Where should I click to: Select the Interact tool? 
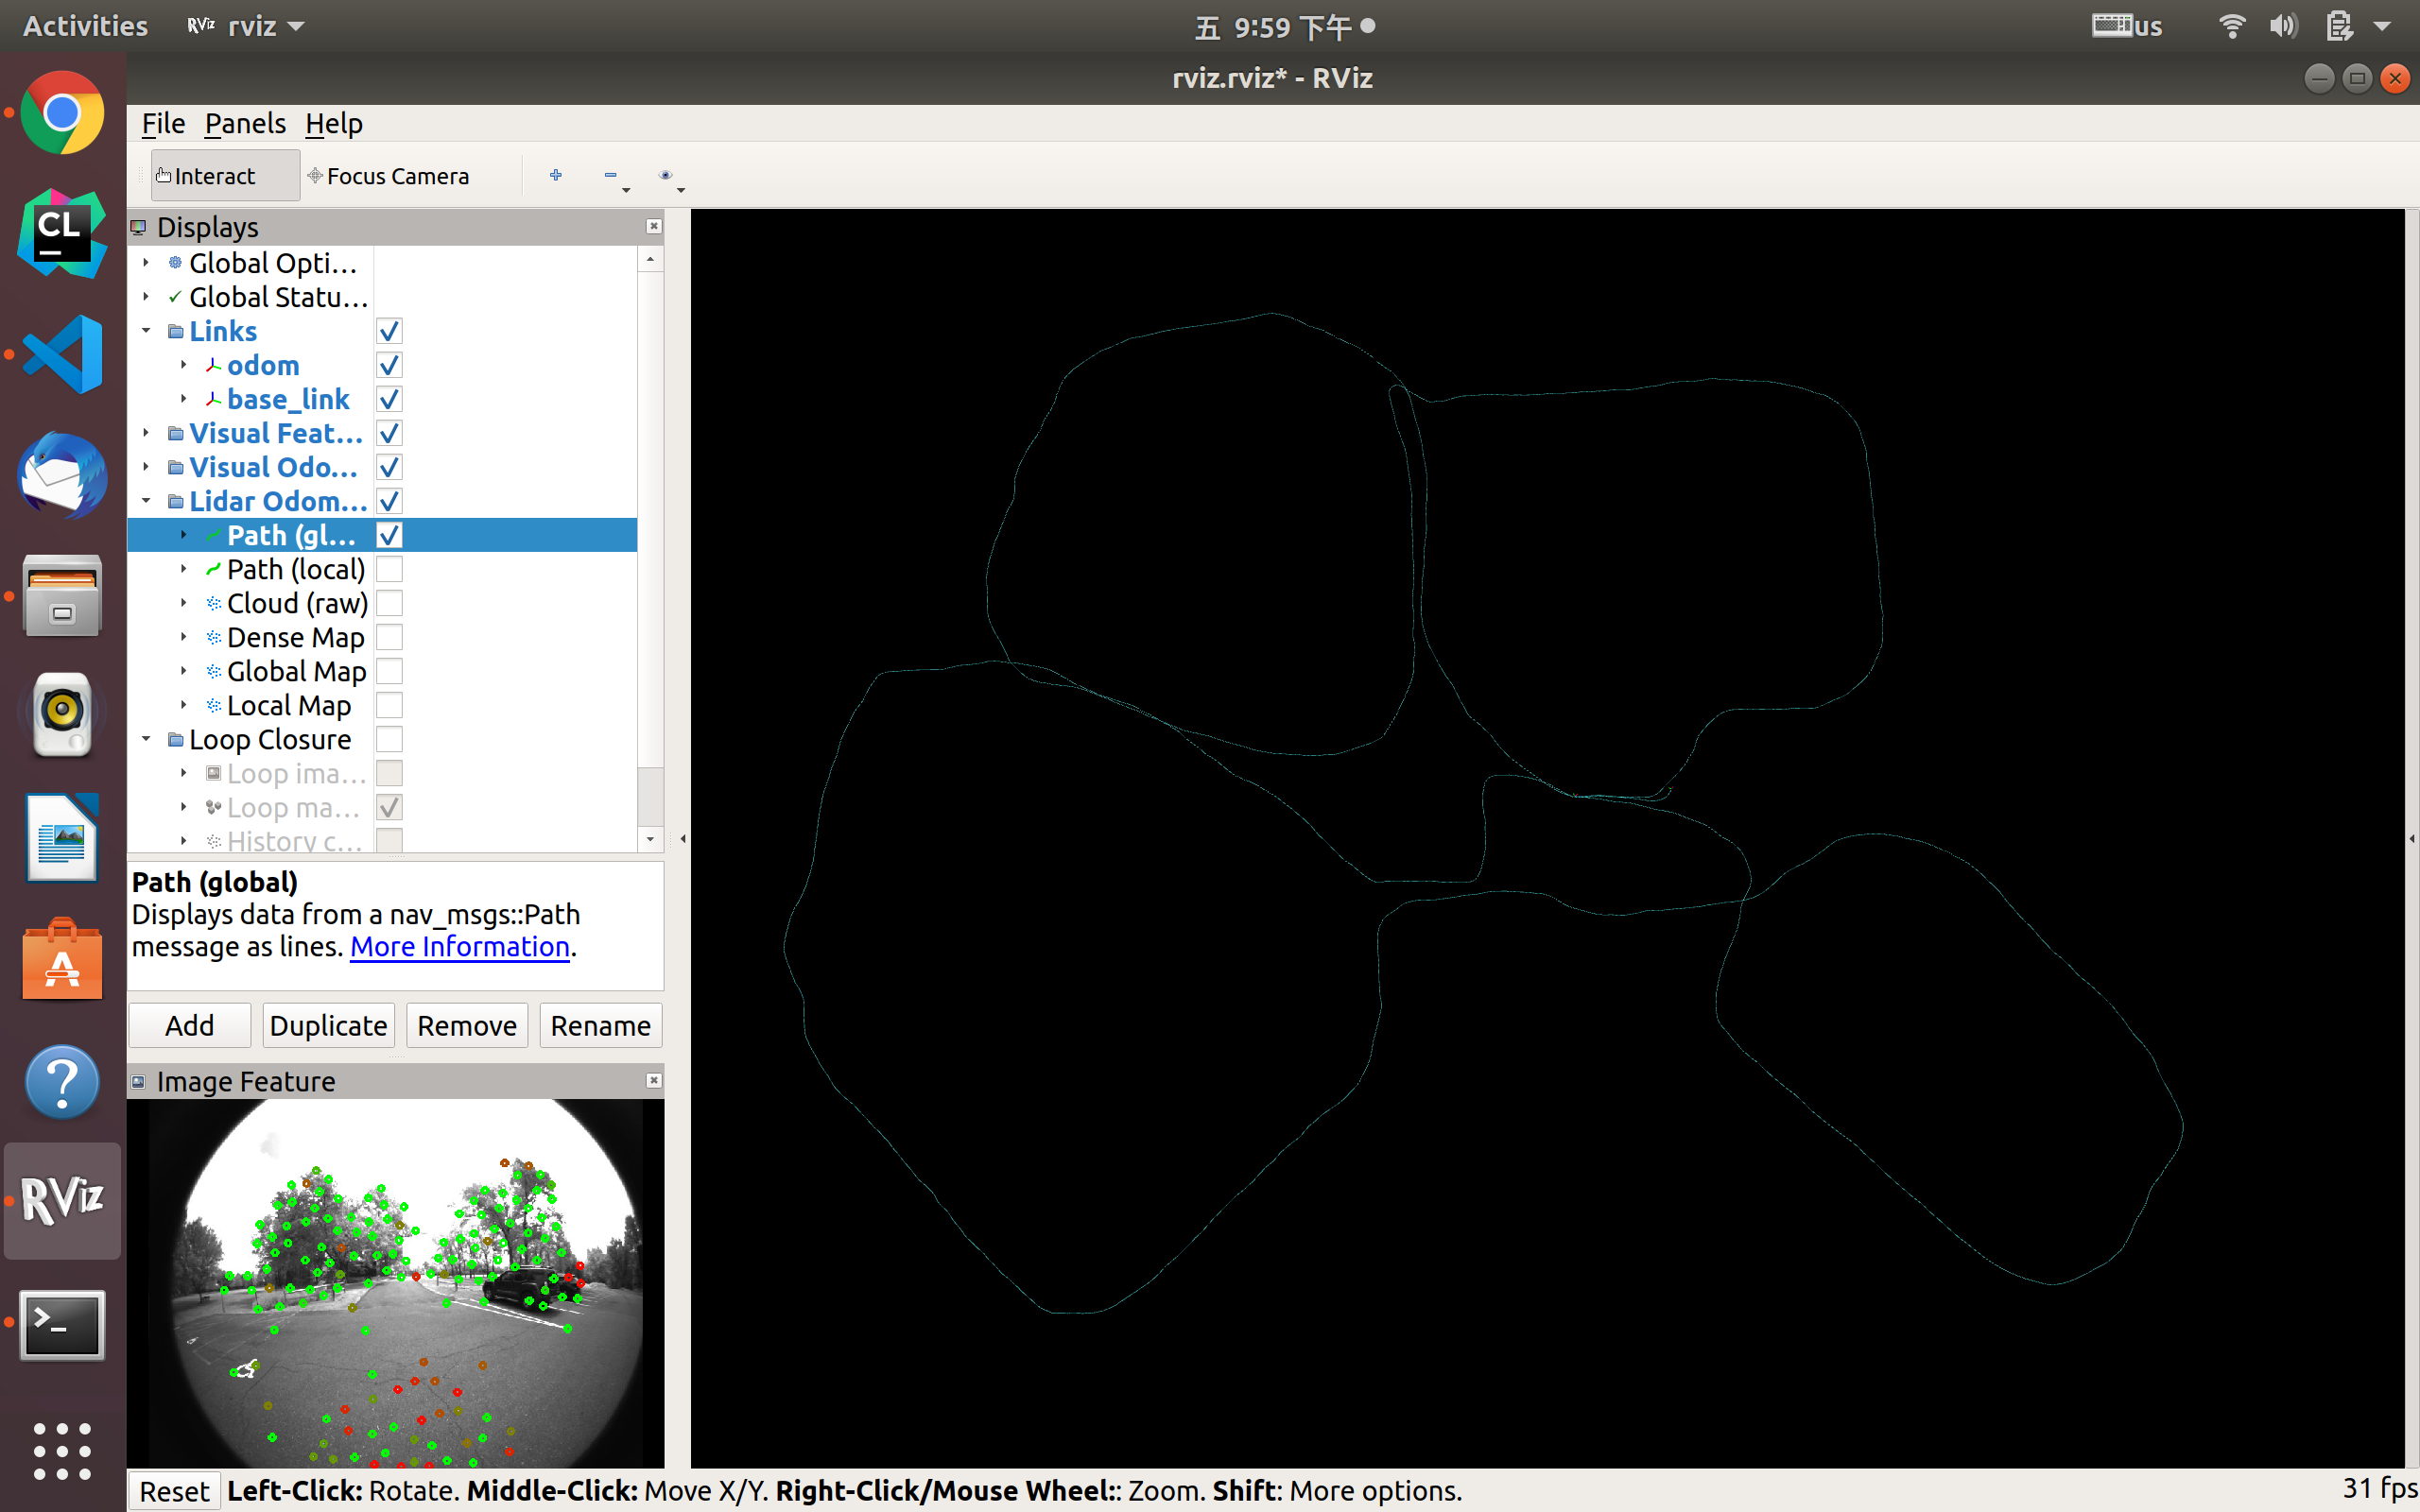[x=225, y=176]
